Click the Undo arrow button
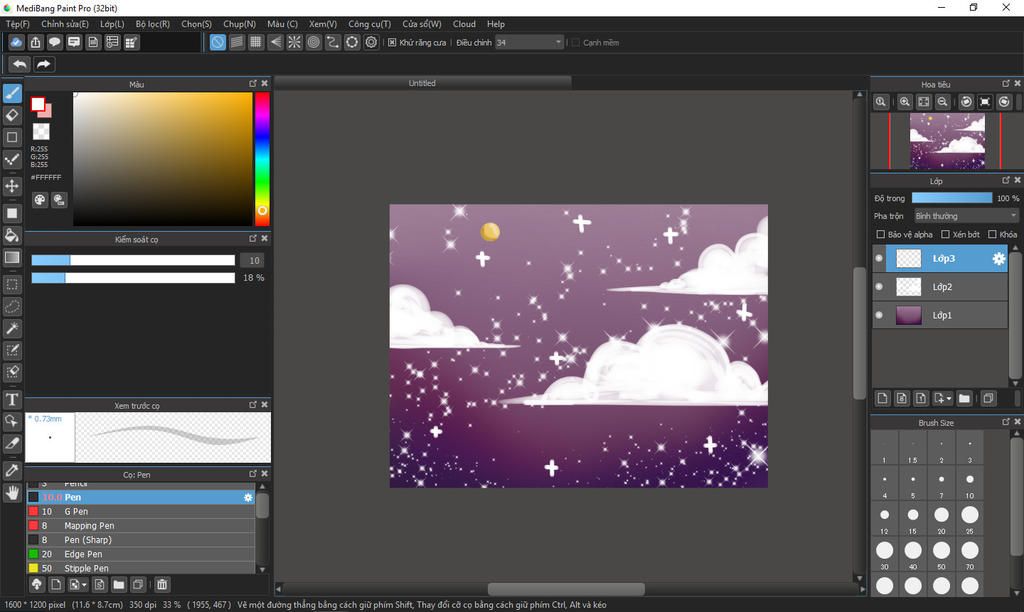1024x612 pixels. (x=20, y=64)
